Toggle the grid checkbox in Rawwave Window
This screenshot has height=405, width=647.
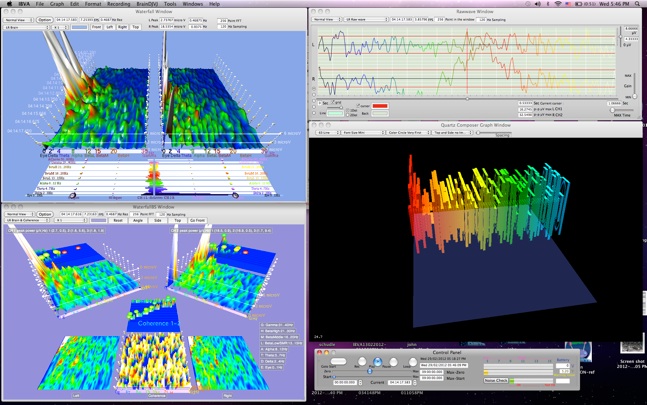pos(334,102)
